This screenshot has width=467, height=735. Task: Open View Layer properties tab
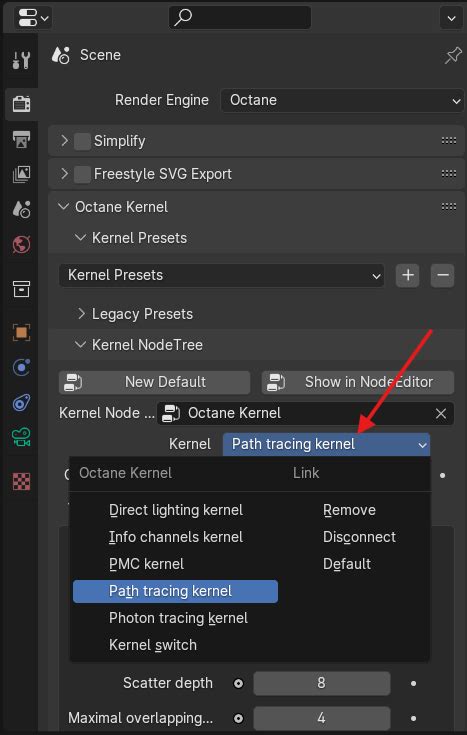[21, 174]
